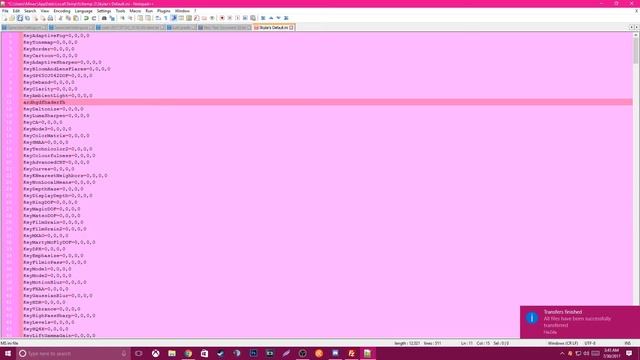Click the length and lines status field
The height and width of the screenshot is (360, 640).
coord(418,343)
